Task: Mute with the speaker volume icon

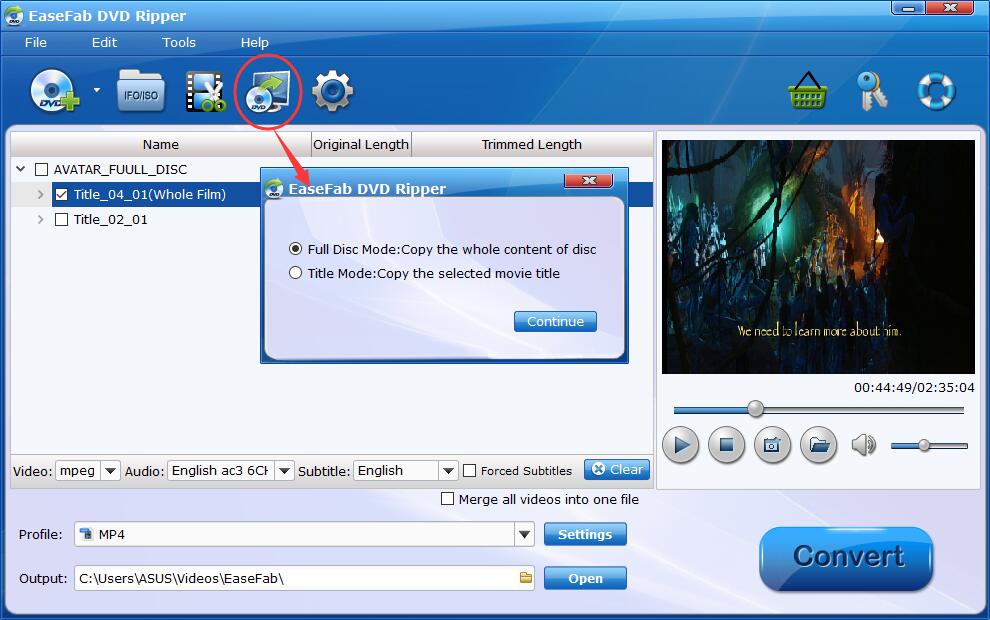Action: click(x=863, y=445)
